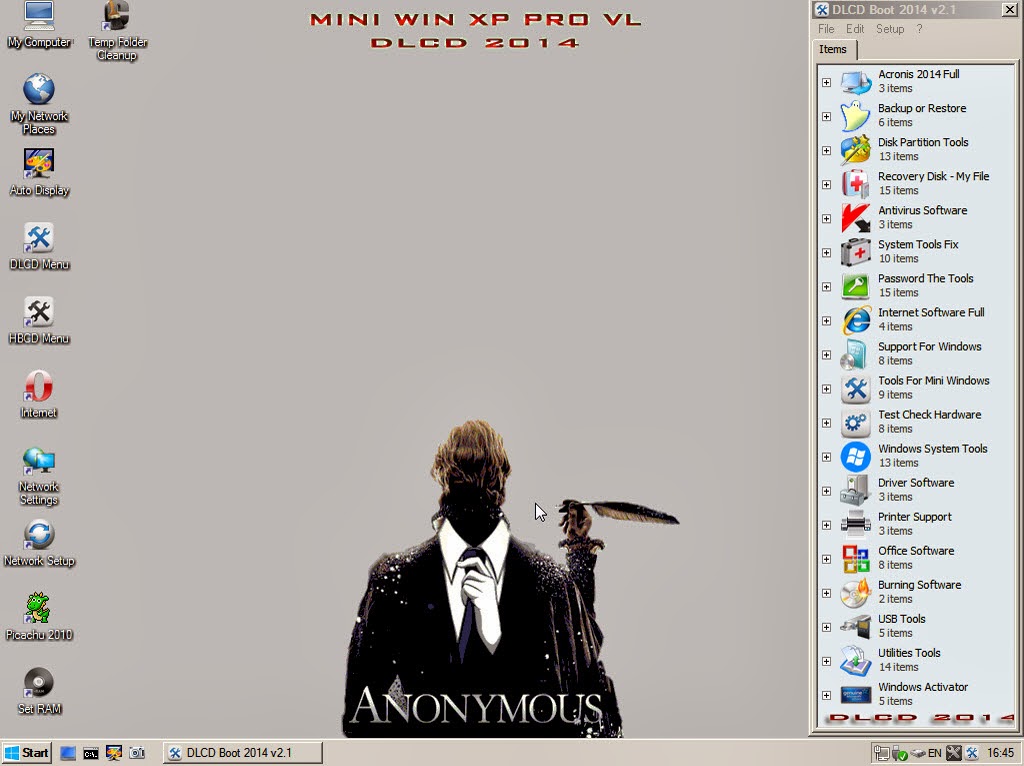1024x766 pixels.
Task: Click the camera screenshot quick launch icon
Action: (x=137, y=753)
